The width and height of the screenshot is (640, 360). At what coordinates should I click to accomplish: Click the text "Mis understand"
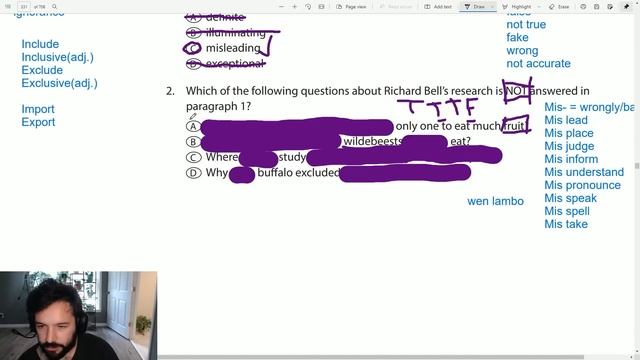tap(584, 172)
